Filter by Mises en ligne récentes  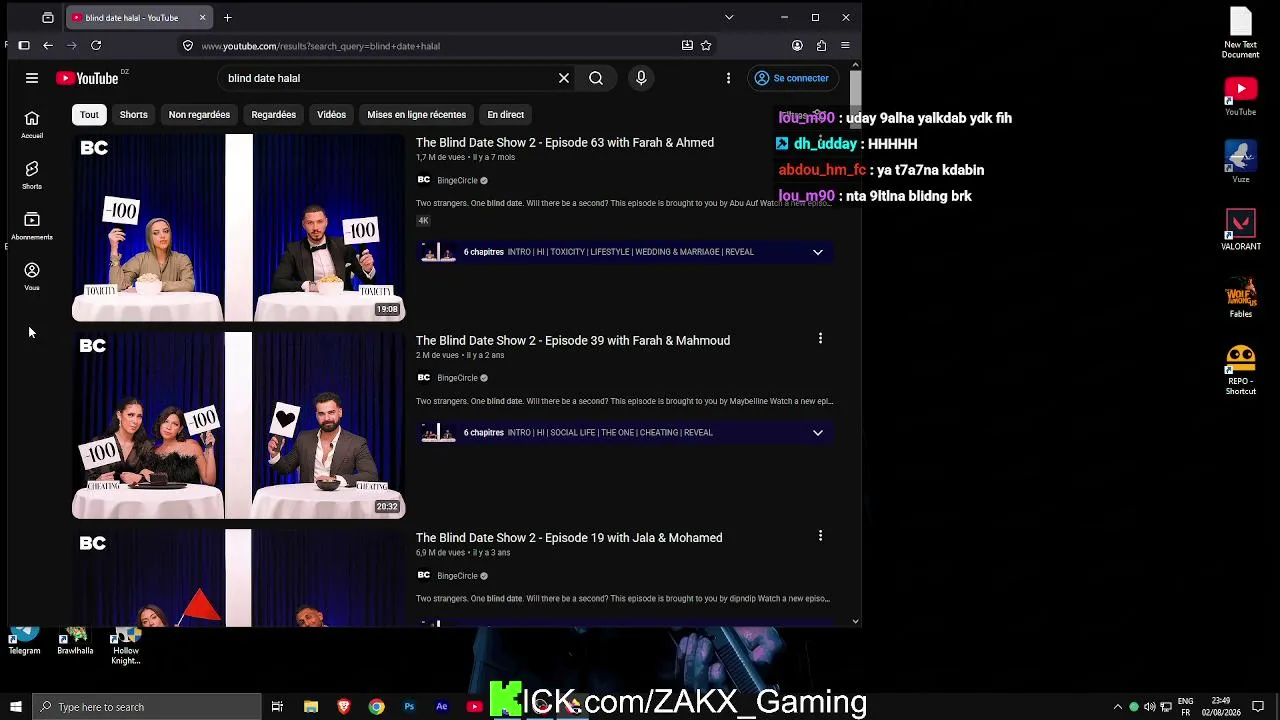tap(416, 114)
